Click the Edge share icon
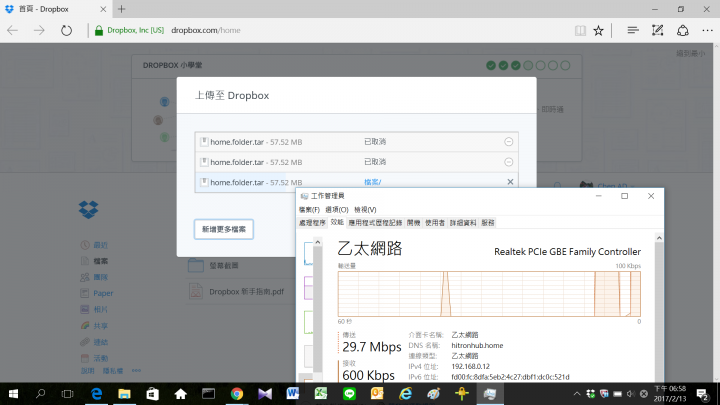Screen dimensions: 720x405 [683, 30]
